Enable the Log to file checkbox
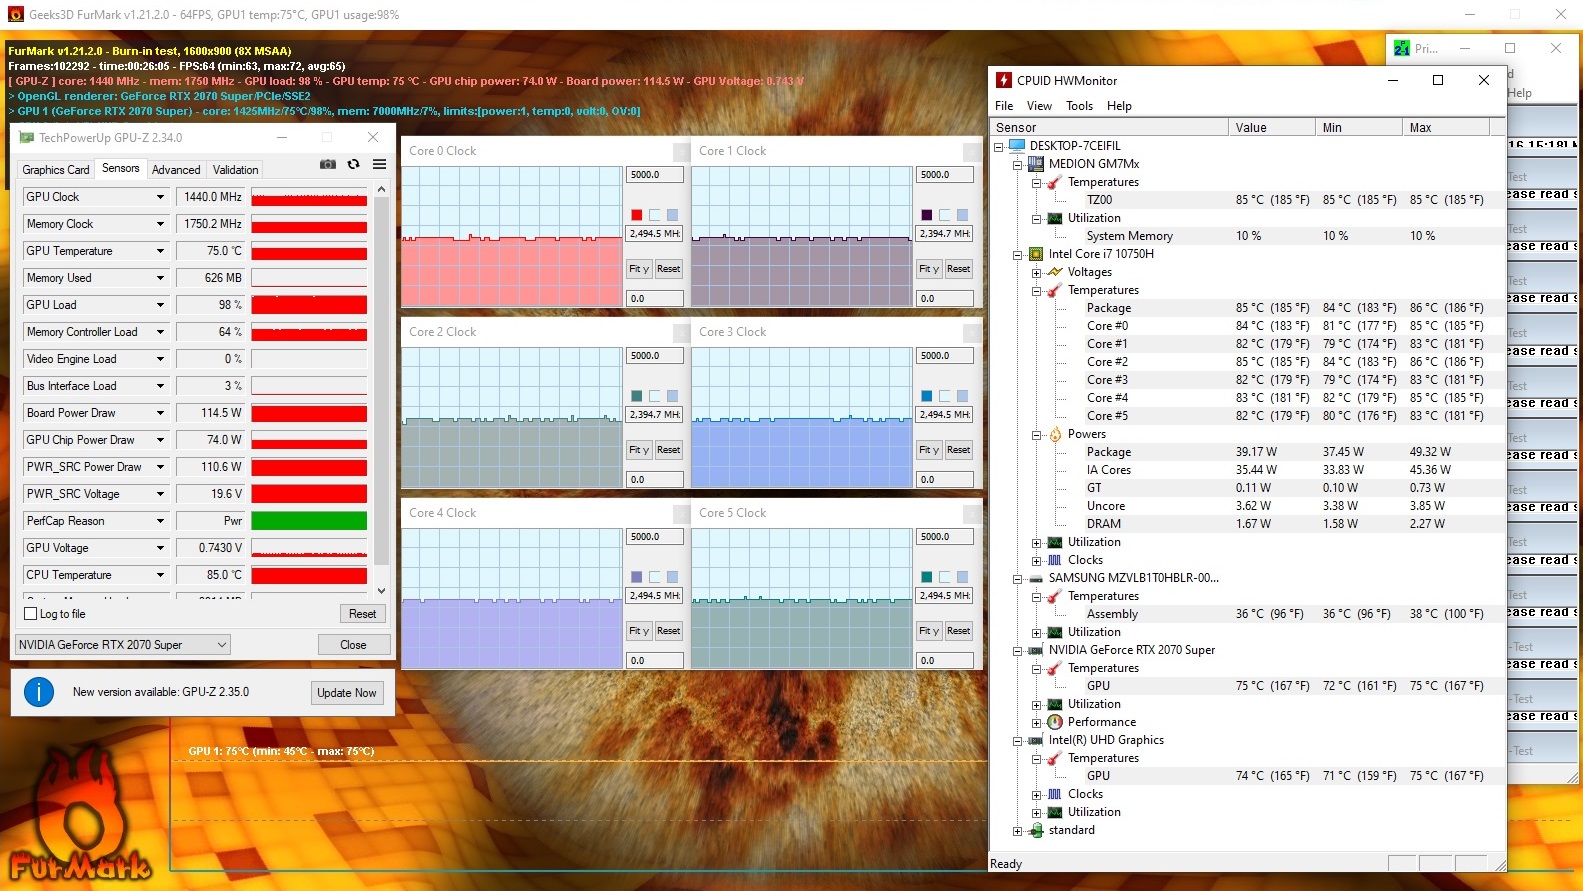Viewport: 1583px width, 891px height. [x=30, y=614]
